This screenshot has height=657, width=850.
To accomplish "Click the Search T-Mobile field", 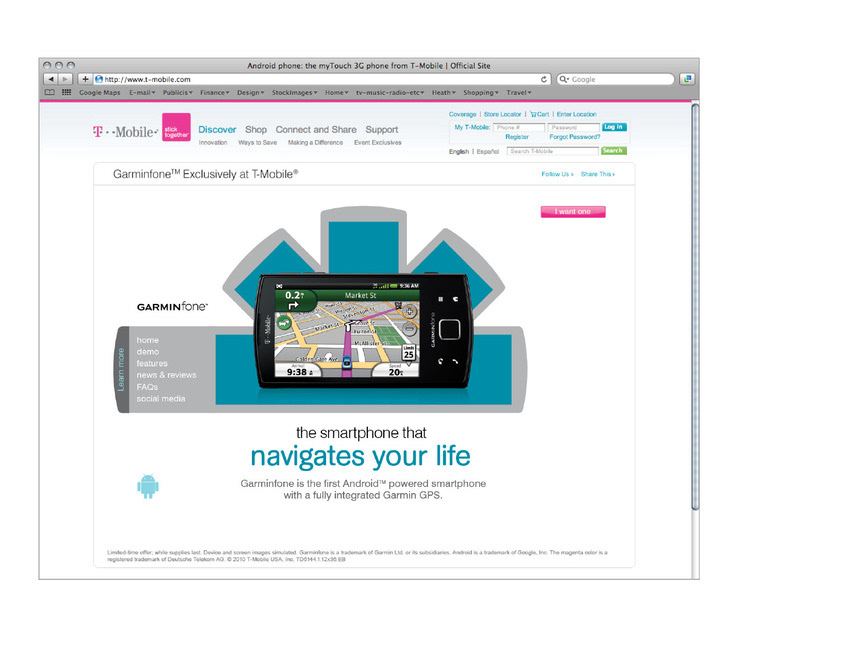I will pyautogui.click(x=552, y=151).
